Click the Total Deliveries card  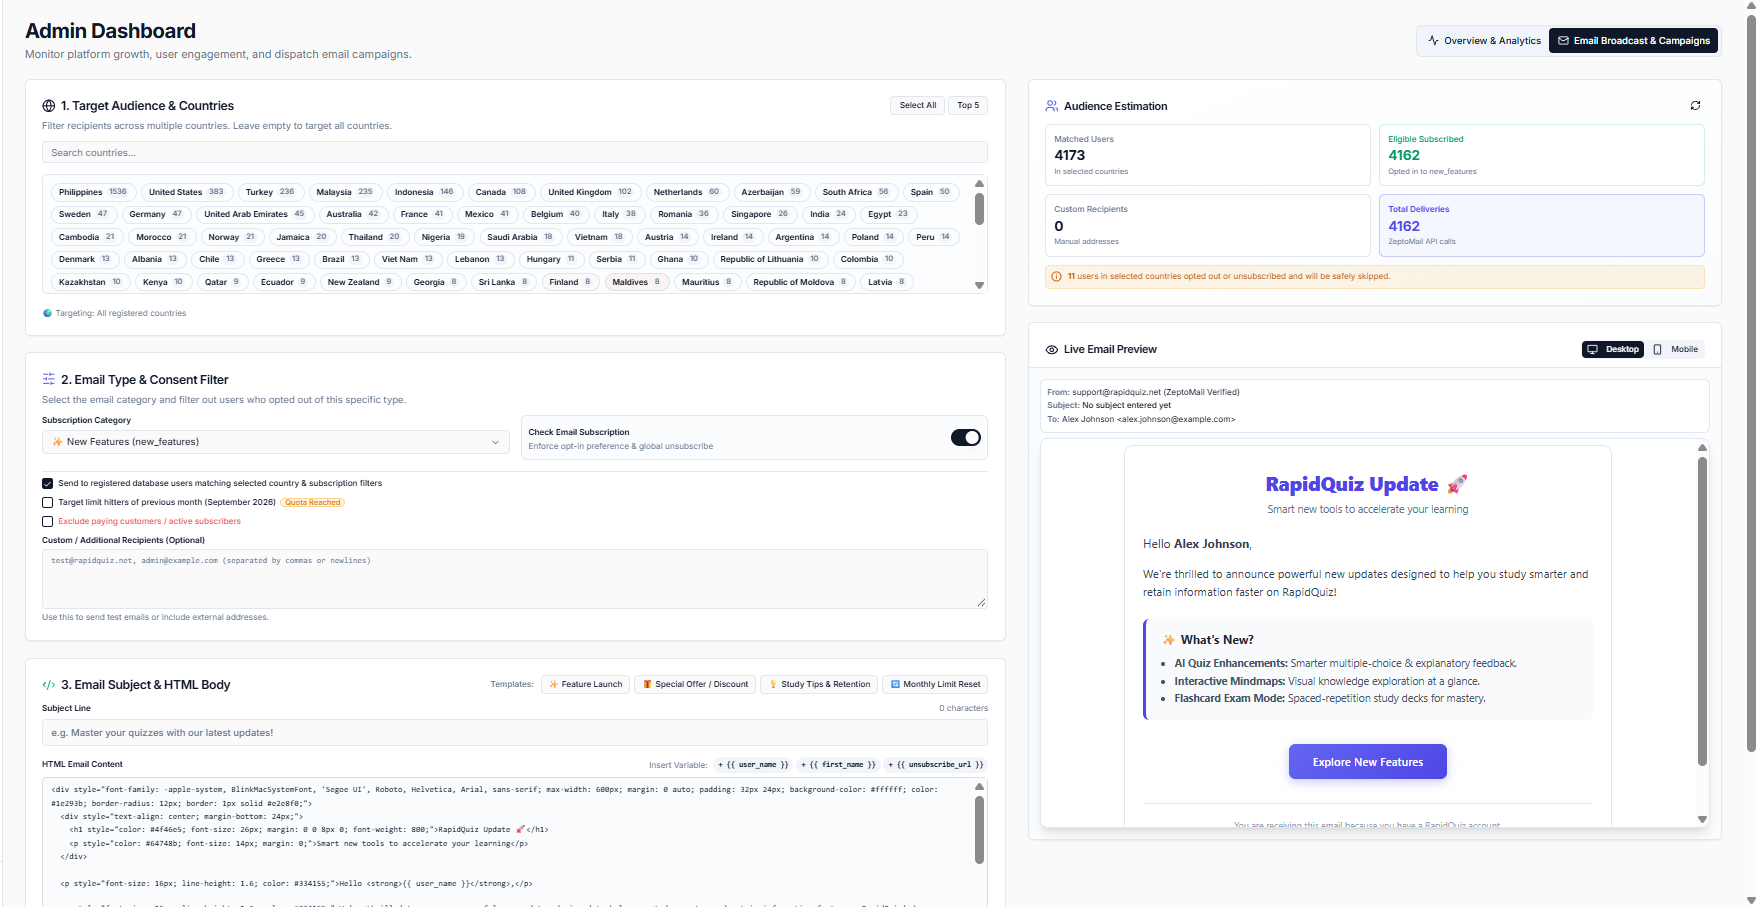[1541, 226]
